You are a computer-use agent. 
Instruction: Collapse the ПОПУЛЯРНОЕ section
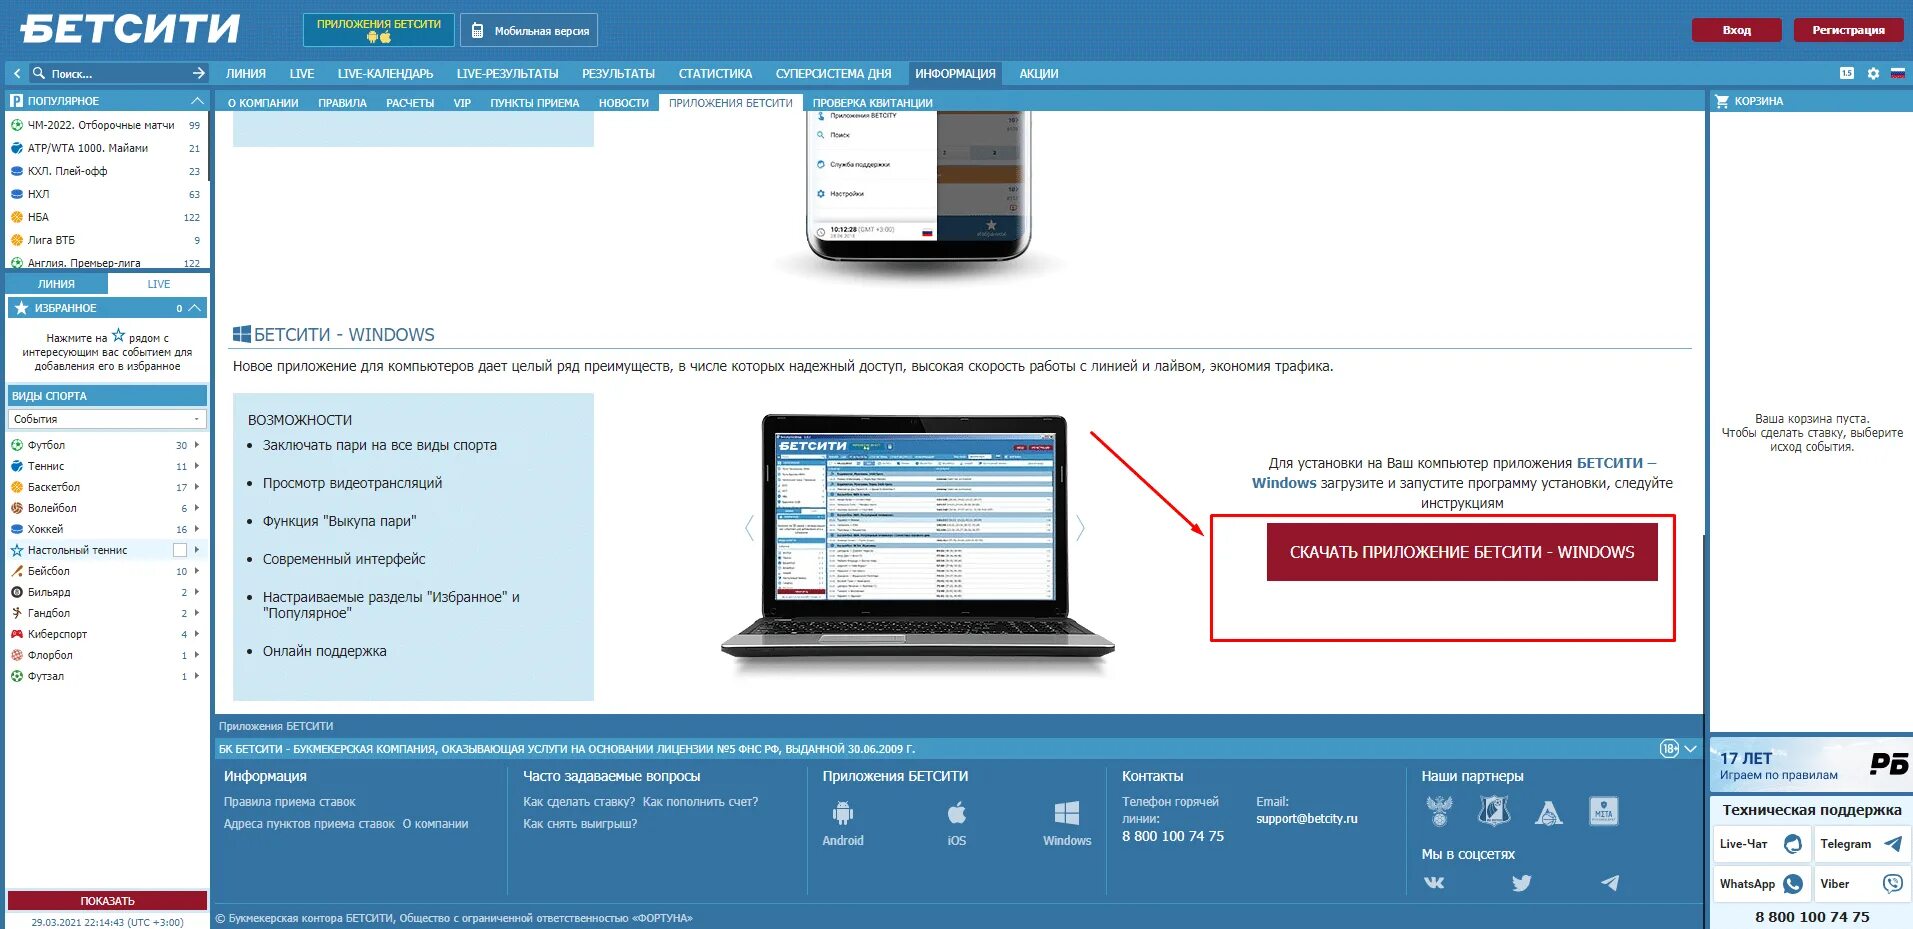coord(197,101)
